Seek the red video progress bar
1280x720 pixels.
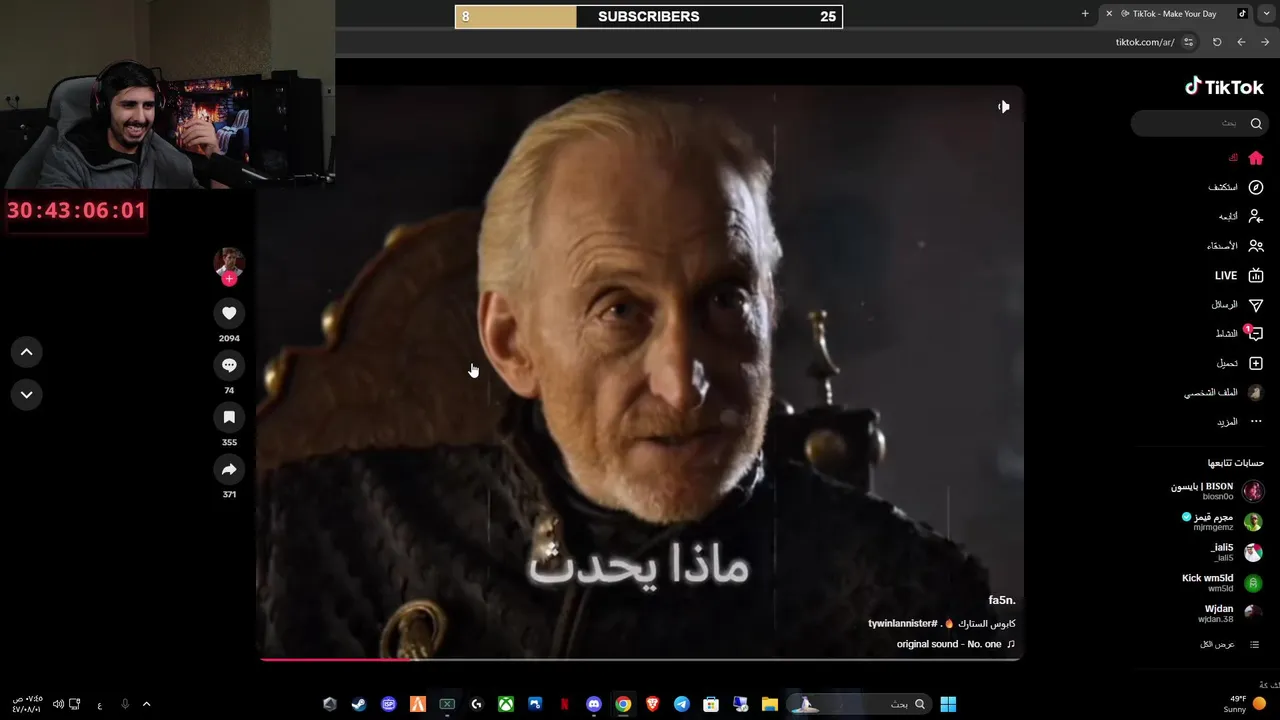click(x=640, y=659)
